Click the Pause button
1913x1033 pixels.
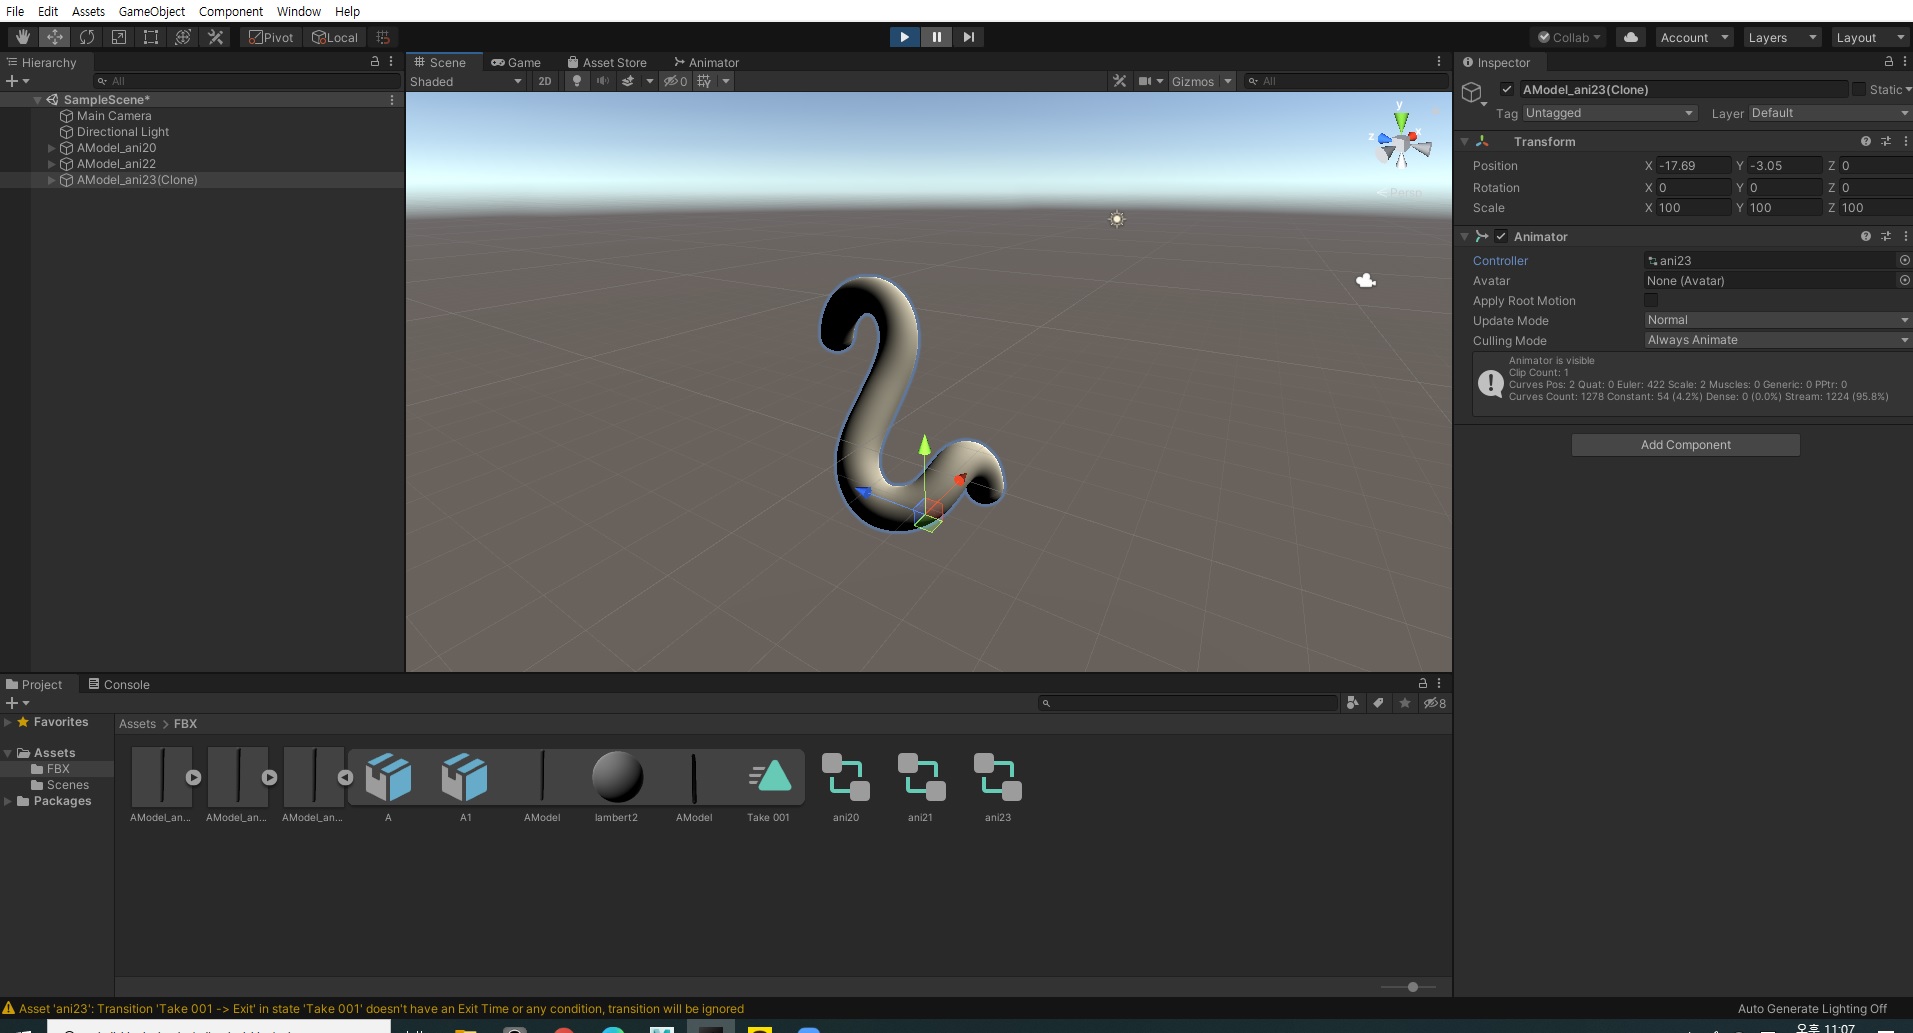coord(936,37)
